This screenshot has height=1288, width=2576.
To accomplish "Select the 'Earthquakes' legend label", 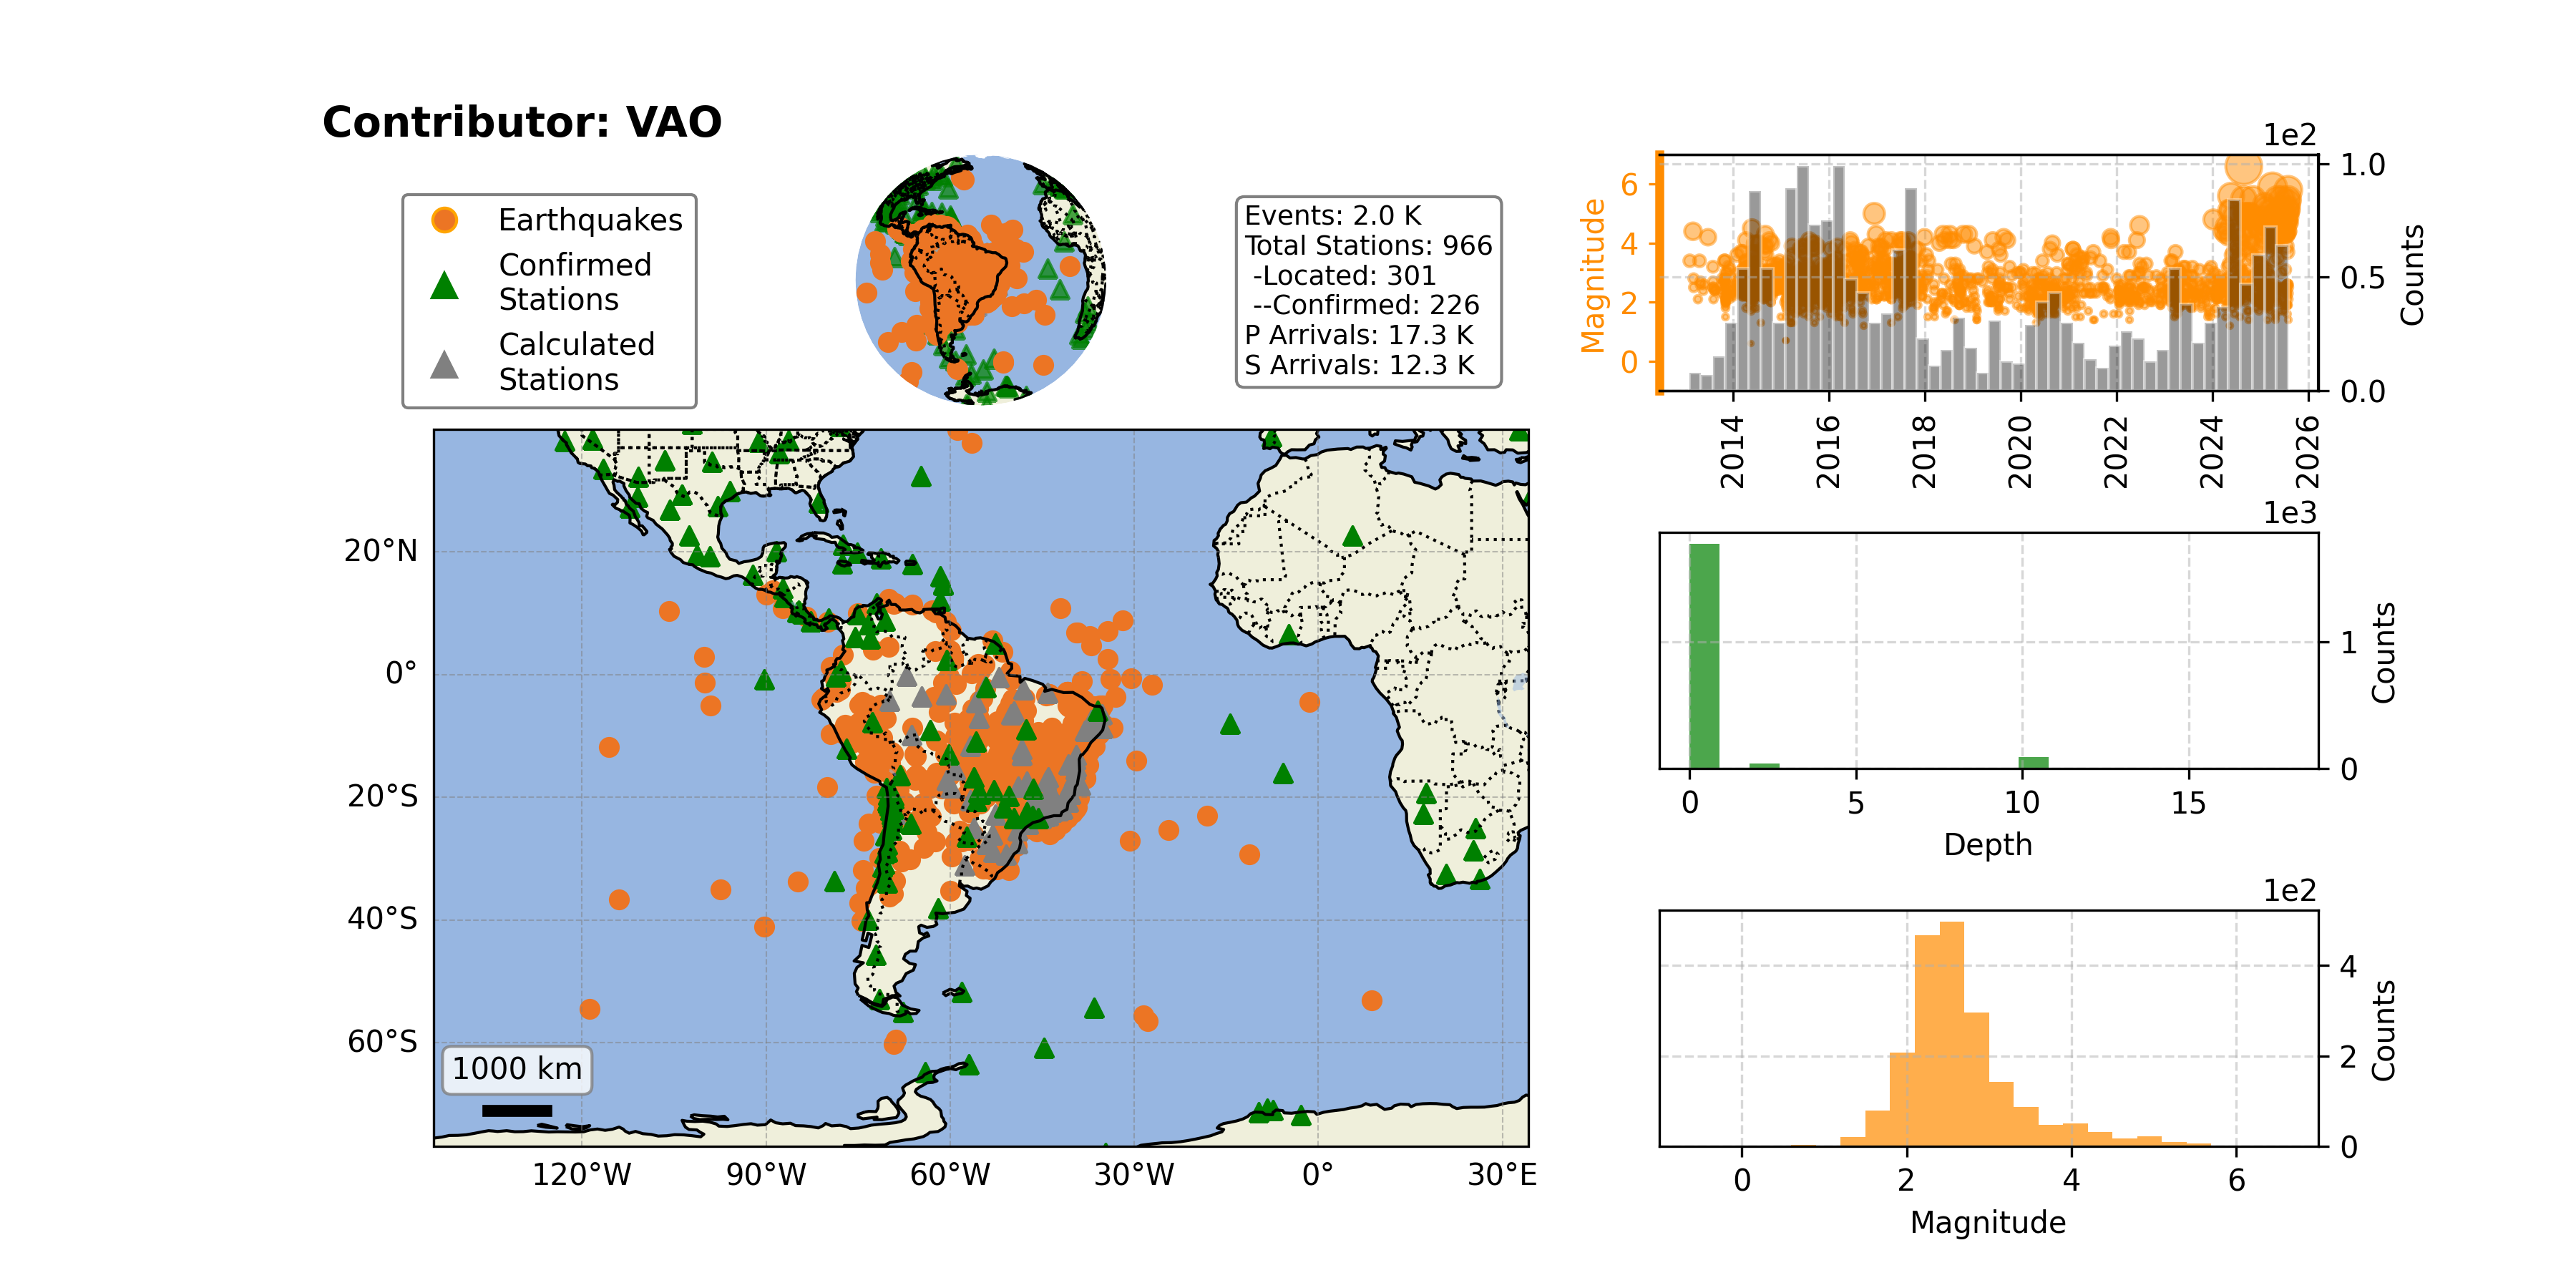I will pos(590,220).
